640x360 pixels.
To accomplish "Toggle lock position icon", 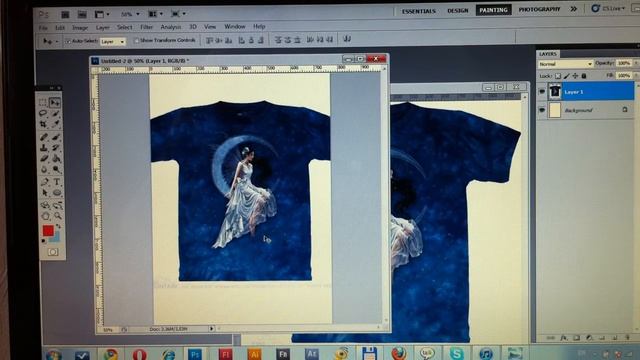I will (x=575, y=76).
